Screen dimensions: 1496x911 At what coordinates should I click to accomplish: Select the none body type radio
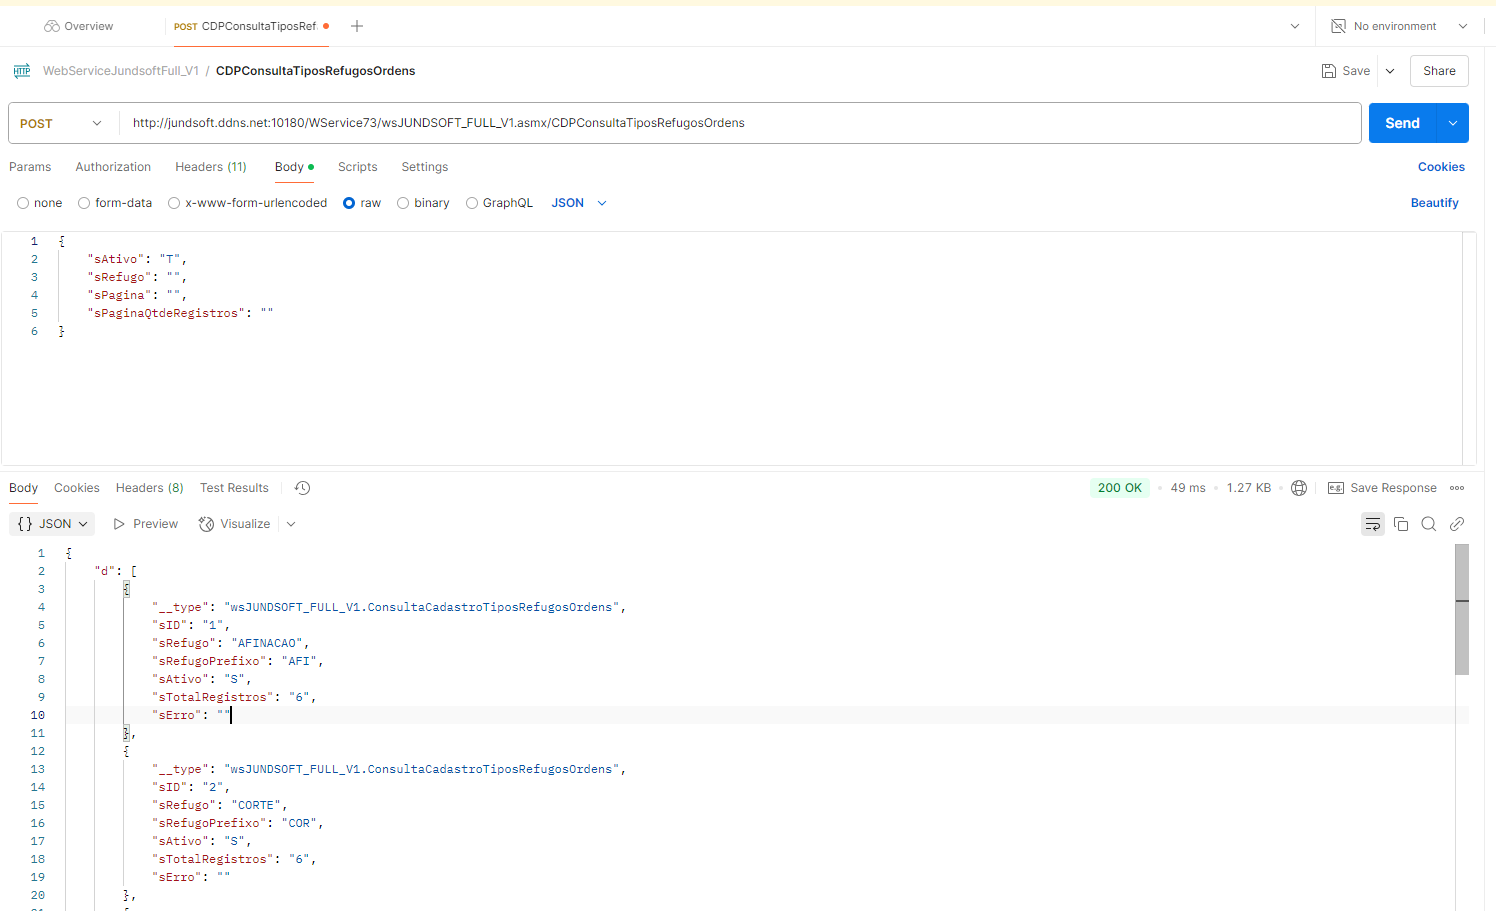23,203
